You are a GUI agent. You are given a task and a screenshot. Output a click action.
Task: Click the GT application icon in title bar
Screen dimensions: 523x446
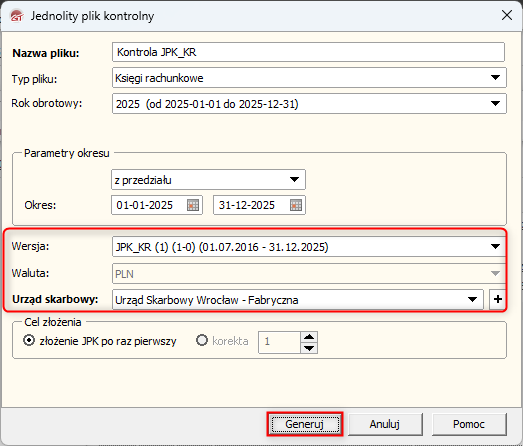point(16,15)
